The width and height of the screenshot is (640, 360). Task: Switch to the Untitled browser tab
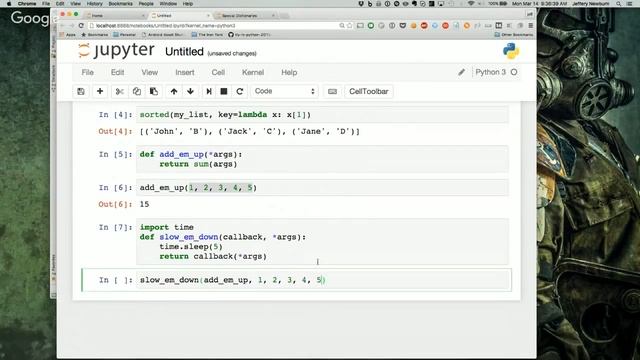coord(180,16)
